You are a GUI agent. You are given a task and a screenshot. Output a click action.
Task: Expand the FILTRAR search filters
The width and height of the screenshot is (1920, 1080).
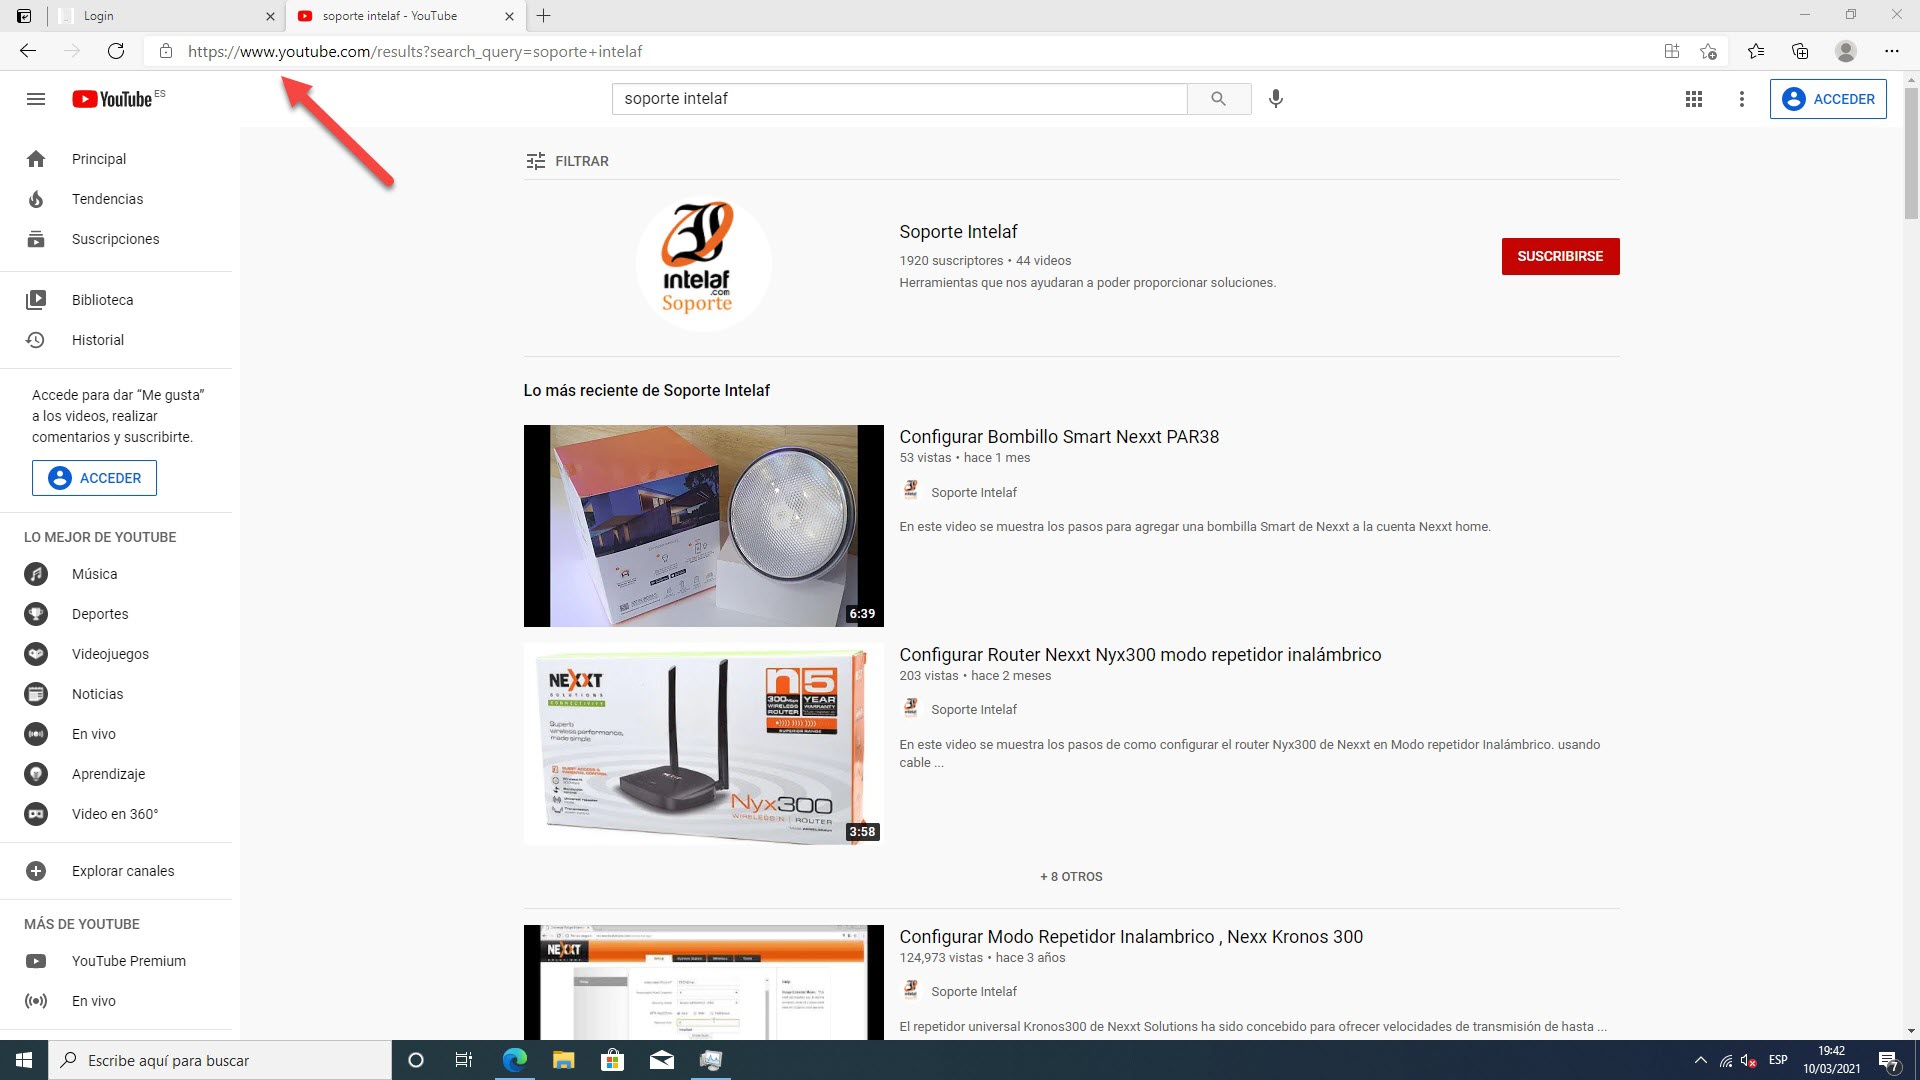pyautogui.click(x=567, y=161)
